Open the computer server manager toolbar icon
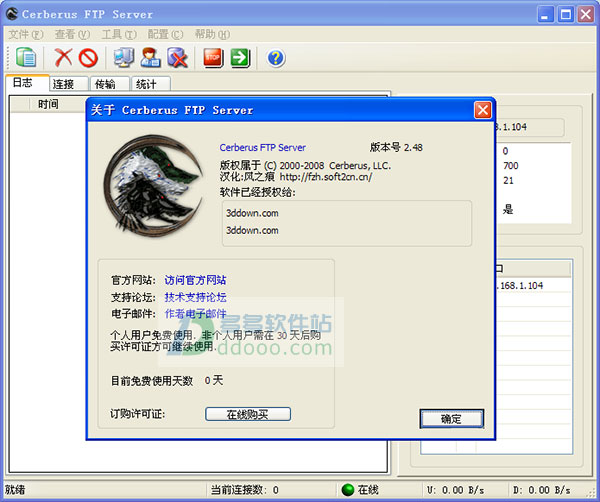The height and width of the screenshot is (502, 600). [124, 57]
